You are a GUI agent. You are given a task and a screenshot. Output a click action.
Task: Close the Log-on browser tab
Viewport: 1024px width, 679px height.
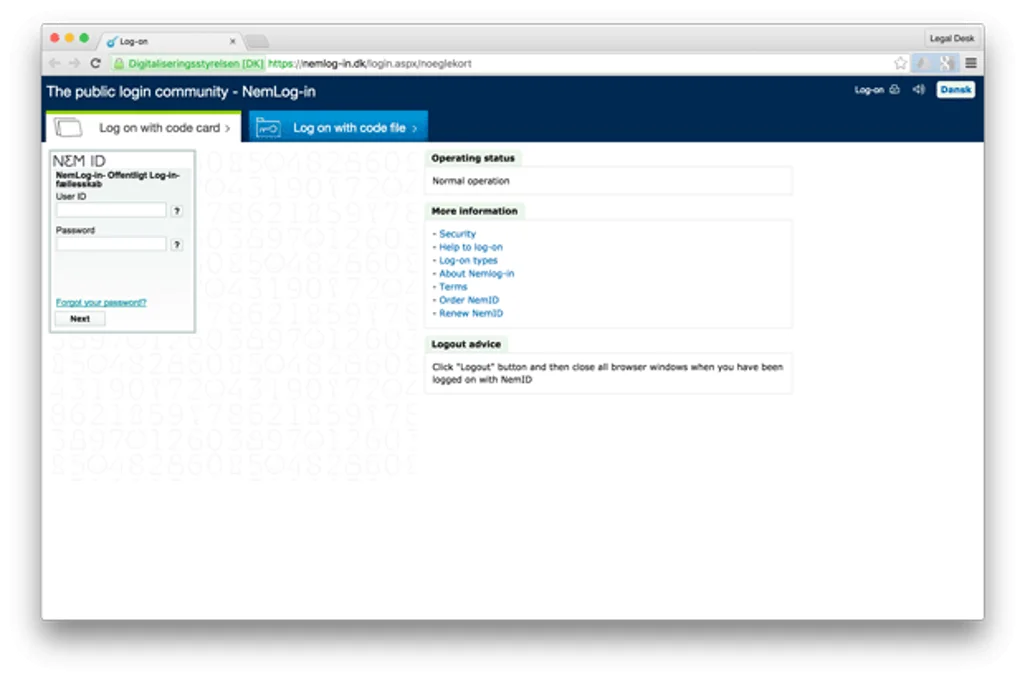232,41
